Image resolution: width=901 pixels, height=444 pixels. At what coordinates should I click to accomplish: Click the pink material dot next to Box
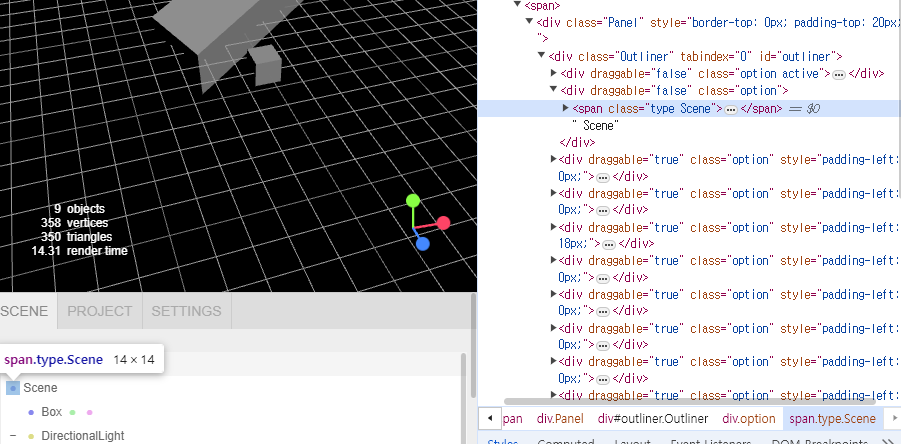89,412
